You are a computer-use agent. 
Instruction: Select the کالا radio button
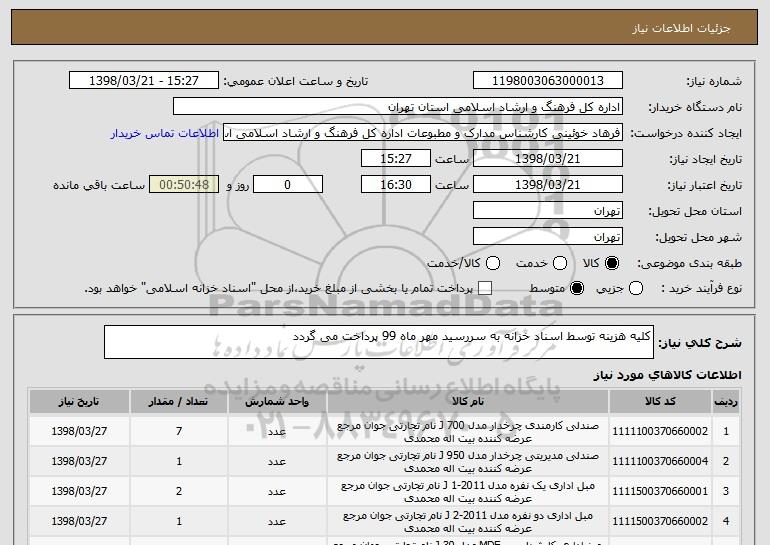tap(612, 264)
